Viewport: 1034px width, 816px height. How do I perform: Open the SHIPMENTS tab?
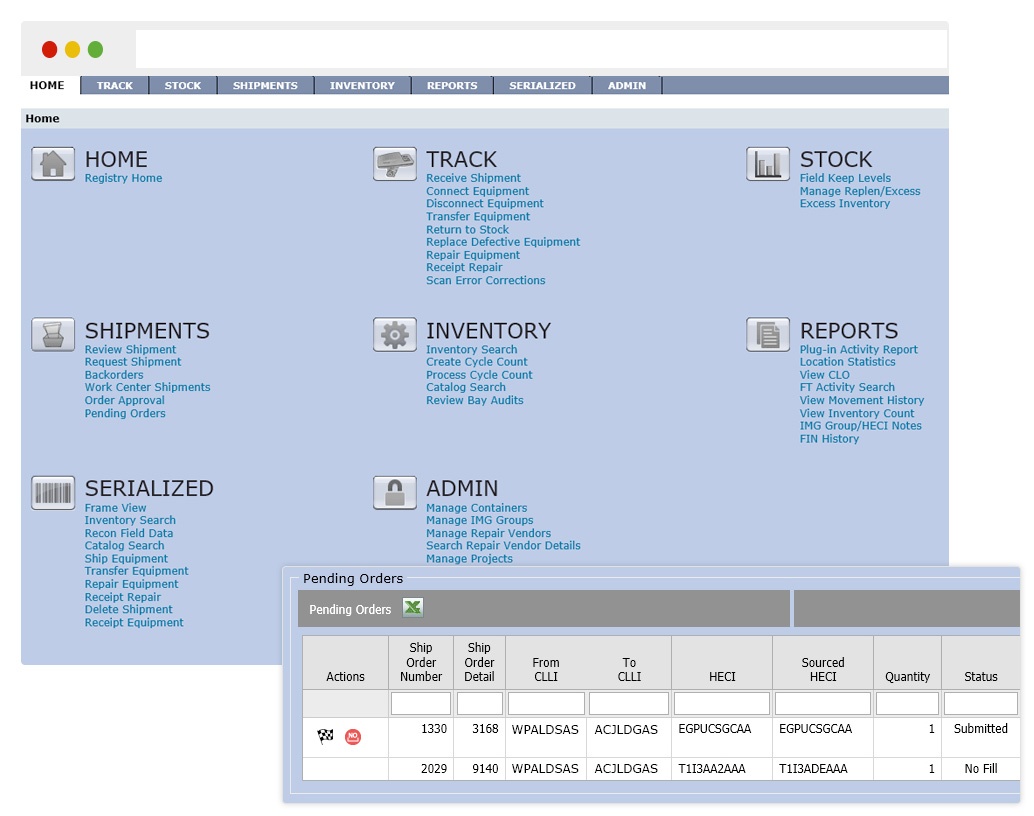point(265,85)
